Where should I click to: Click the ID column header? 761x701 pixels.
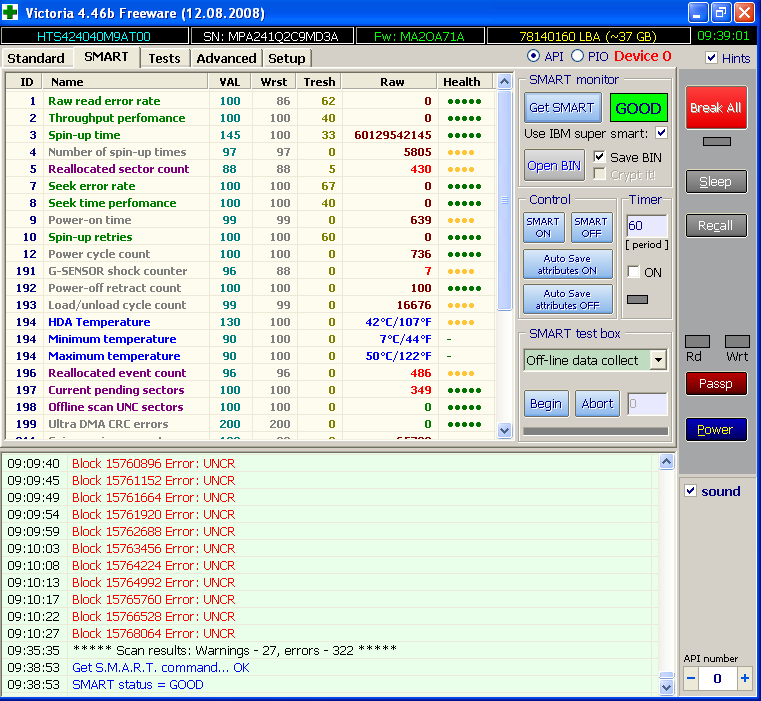coord(25,82)
